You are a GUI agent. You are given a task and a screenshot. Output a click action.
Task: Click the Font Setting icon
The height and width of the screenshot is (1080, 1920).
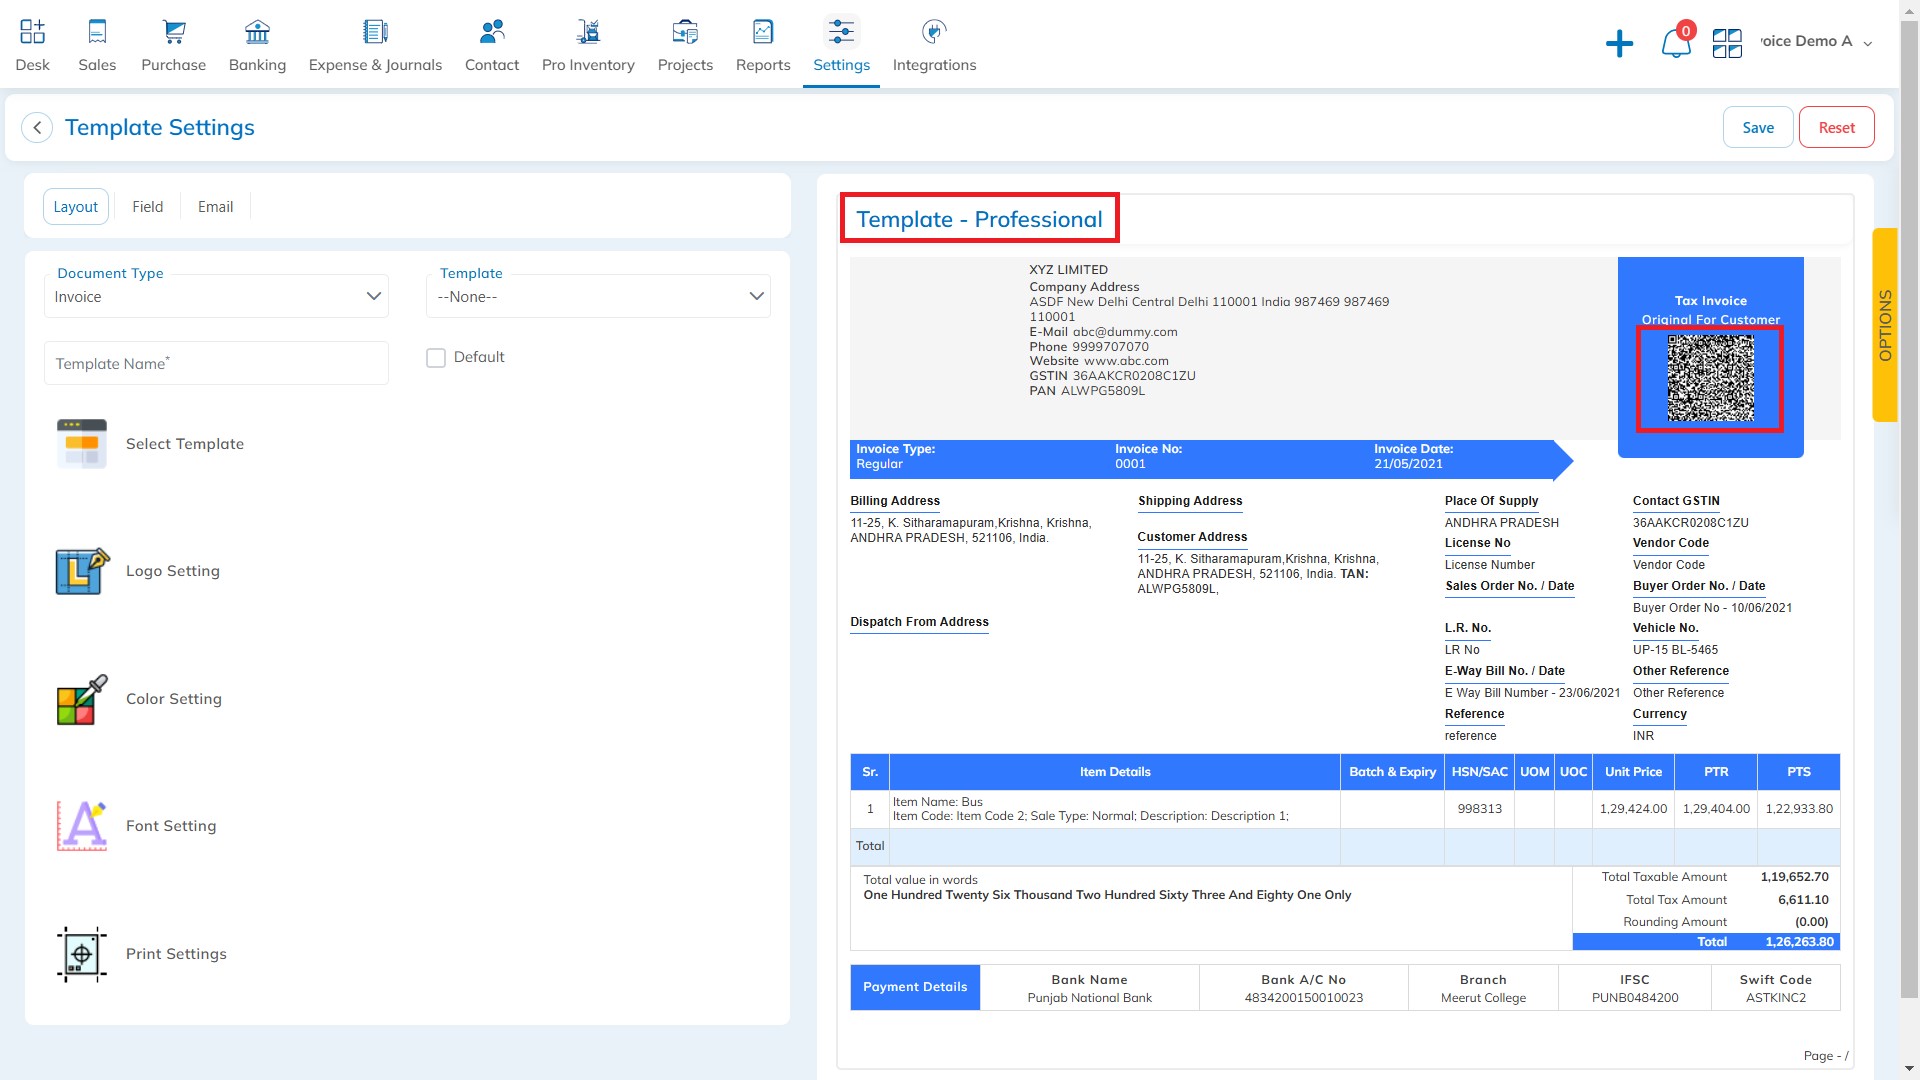tap(82, 825)
